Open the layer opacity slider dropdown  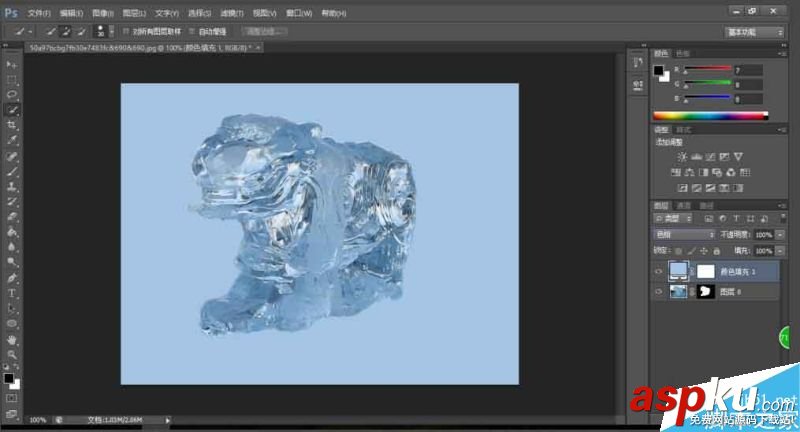tap(780, 235)
